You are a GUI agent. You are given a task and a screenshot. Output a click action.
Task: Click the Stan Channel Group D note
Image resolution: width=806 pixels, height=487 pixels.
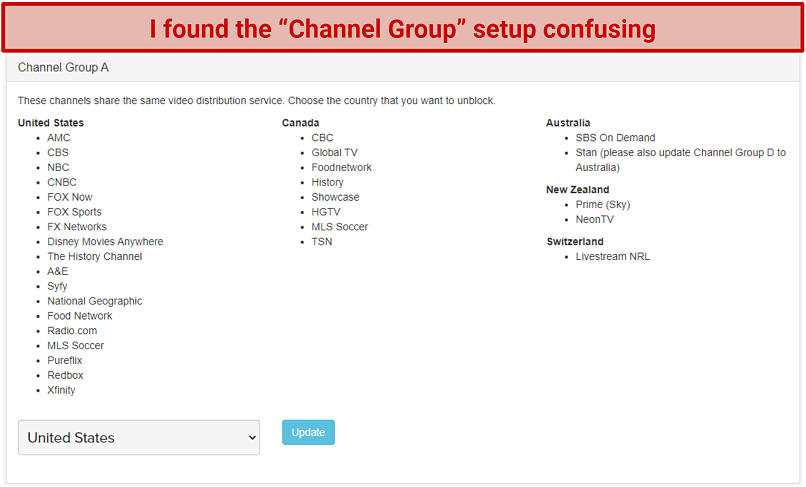pos(681,160)
